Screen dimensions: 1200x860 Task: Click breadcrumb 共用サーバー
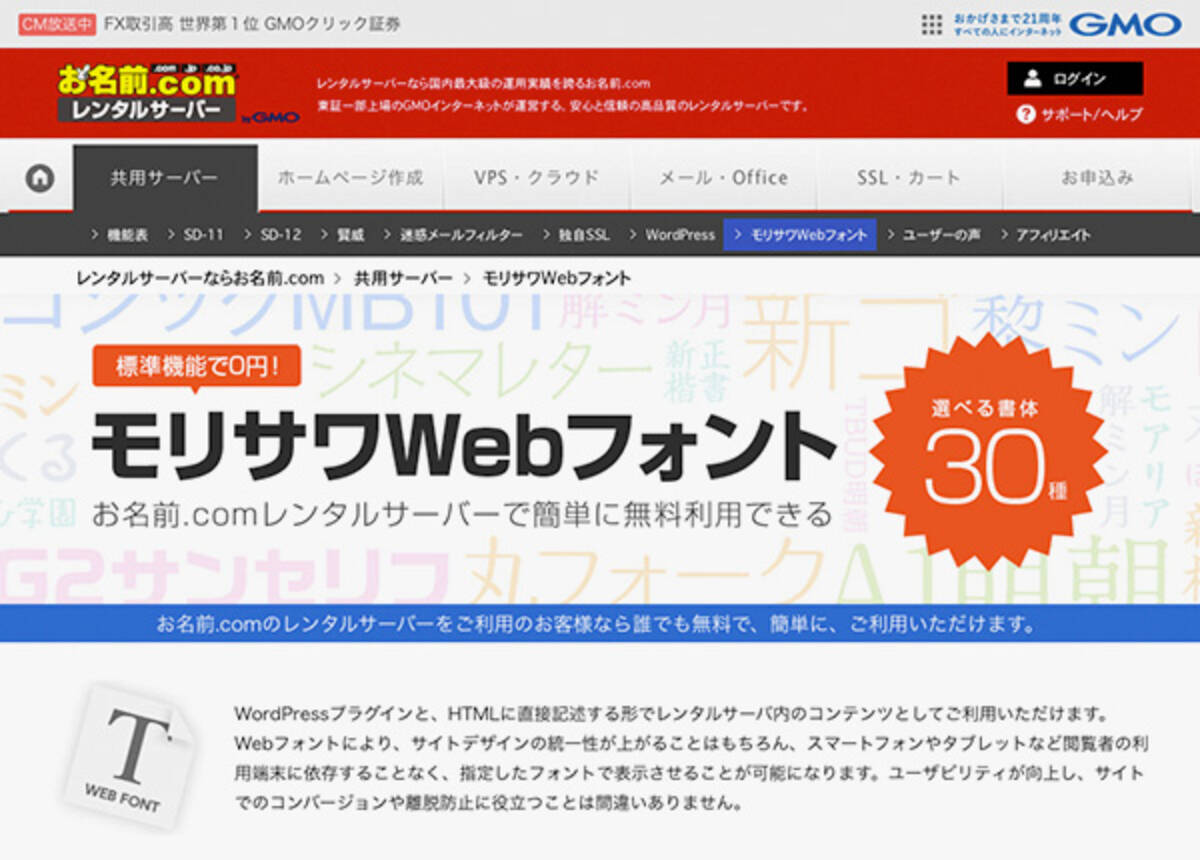403,278
